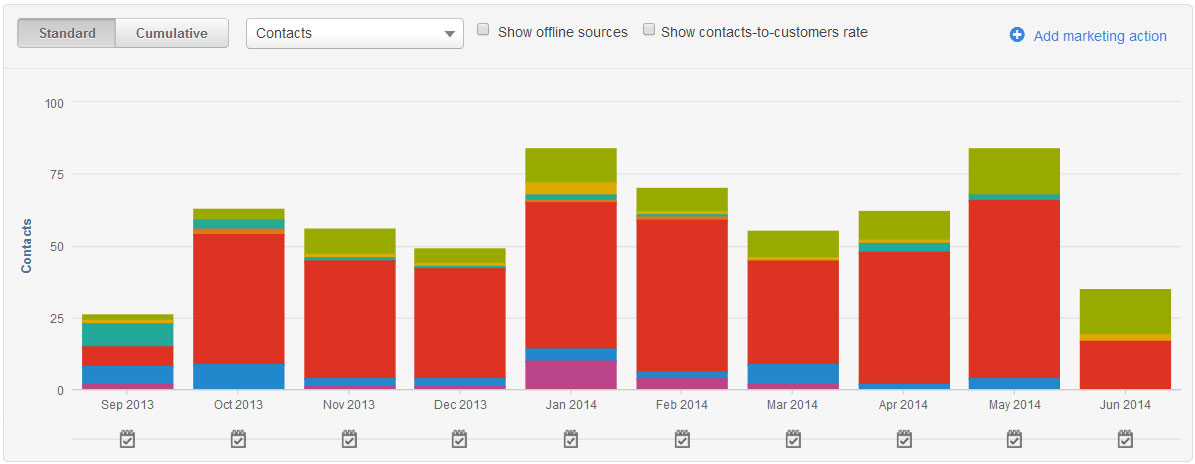Click the Add marketing action link

pyautogui.click(x=1100, y=36)
